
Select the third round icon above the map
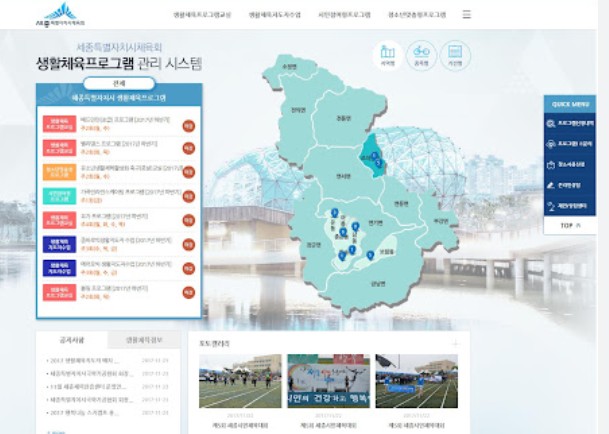[454, 53]
